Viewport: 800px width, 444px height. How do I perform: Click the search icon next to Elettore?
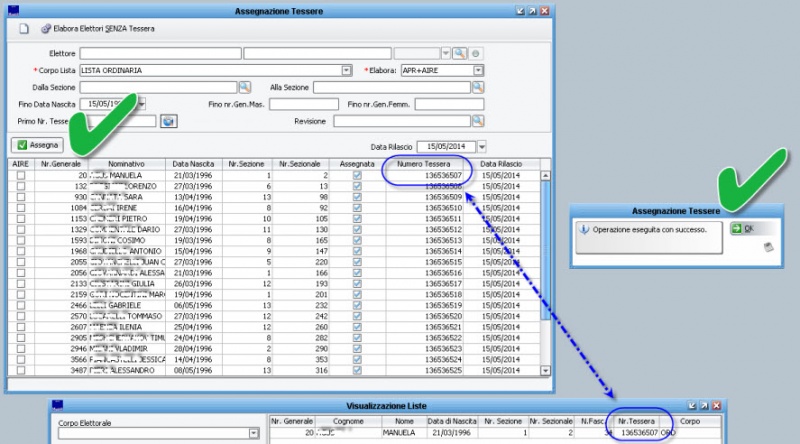click(x=459, y=53)
